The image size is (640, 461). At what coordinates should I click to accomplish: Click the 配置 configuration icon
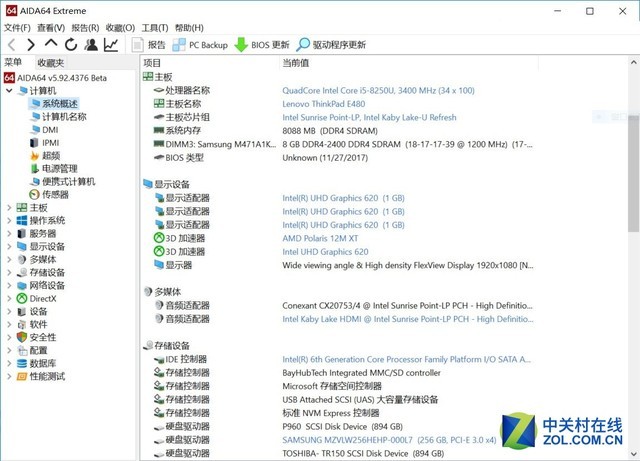point(22,350)
